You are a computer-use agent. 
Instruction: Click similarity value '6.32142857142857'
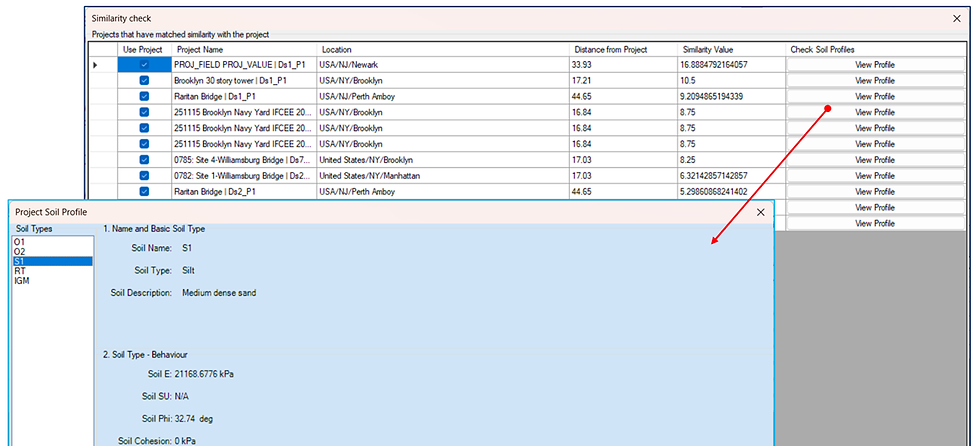click(x=732, y=176)
